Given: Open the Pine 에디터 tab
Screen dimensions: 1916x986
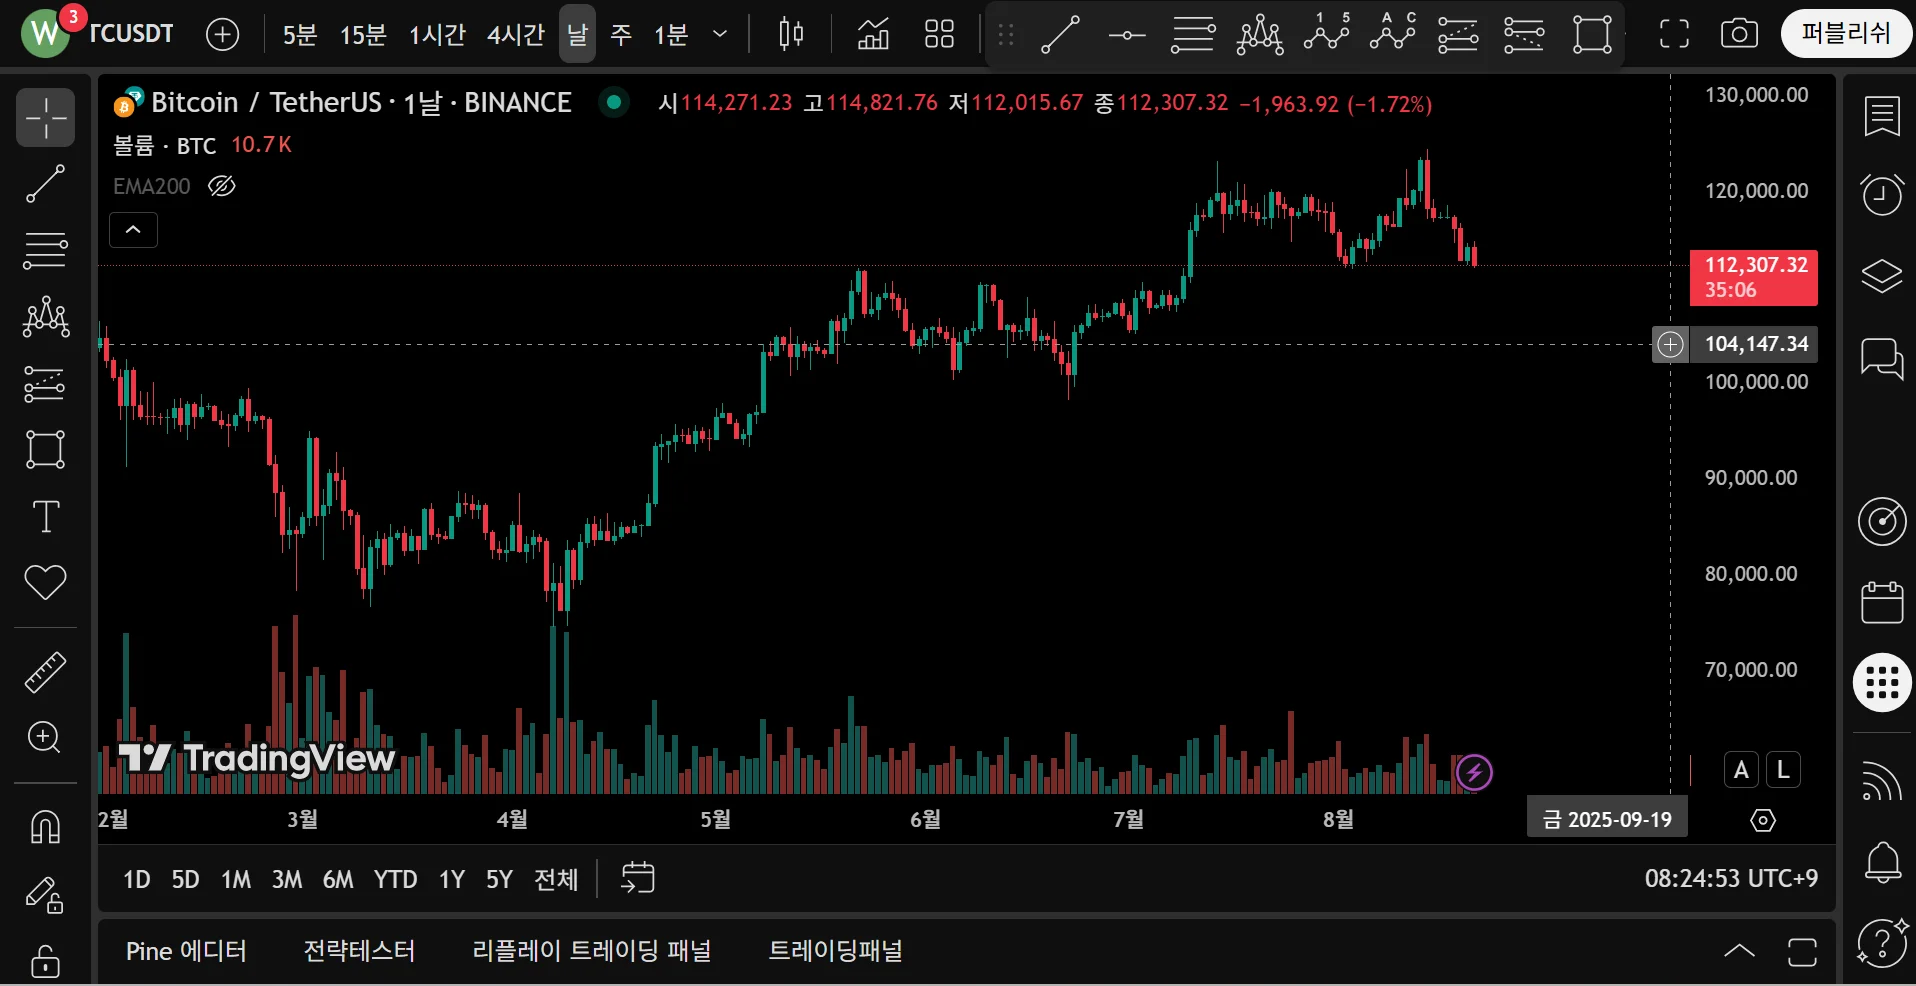Looking at the screenshot, I should [186, 951].
